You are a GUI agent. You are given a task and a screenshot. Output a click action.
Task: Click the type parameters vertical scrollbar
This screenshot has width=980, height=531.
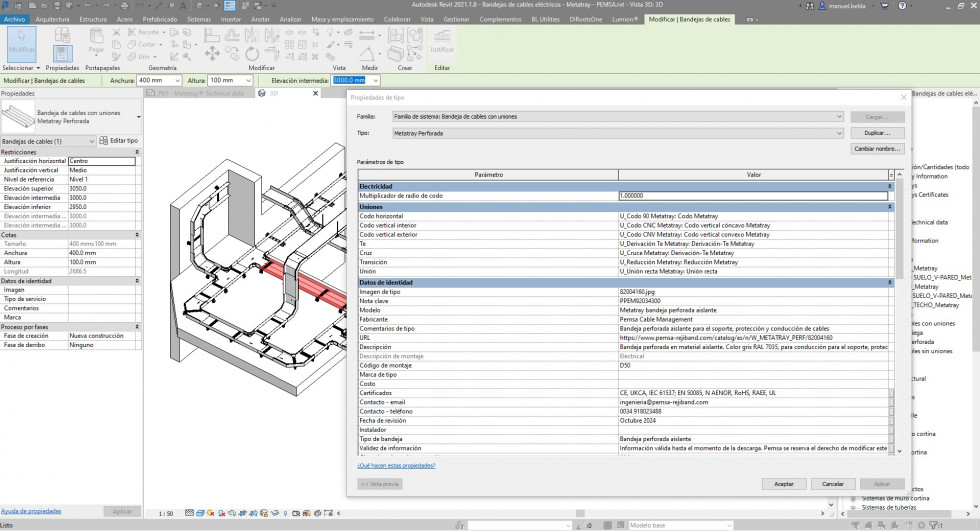tap(899, 228)
